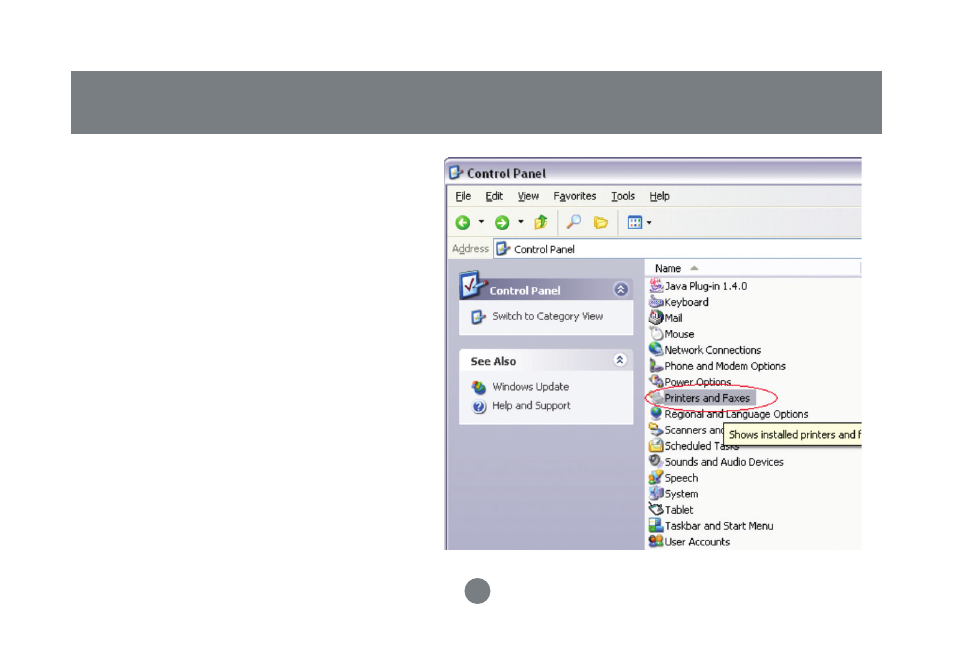954x663 pixels.
Task: Select the Taskbar and Start Menu icon
Action: (x=656, y=525)
